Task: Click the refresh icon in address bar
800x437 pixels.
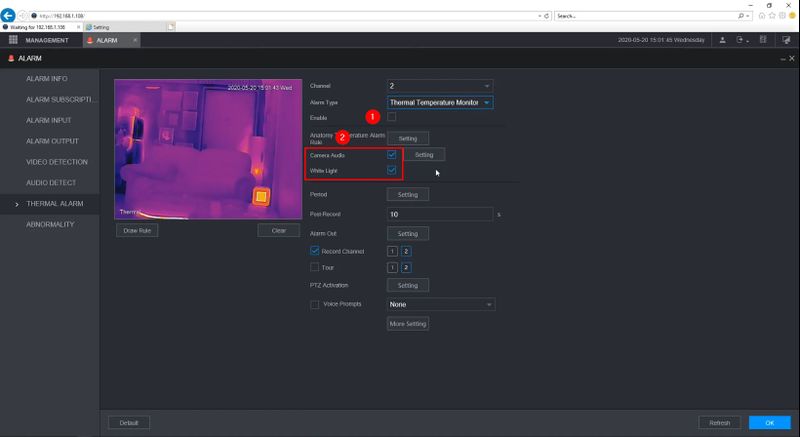Action: pos(546,16)
